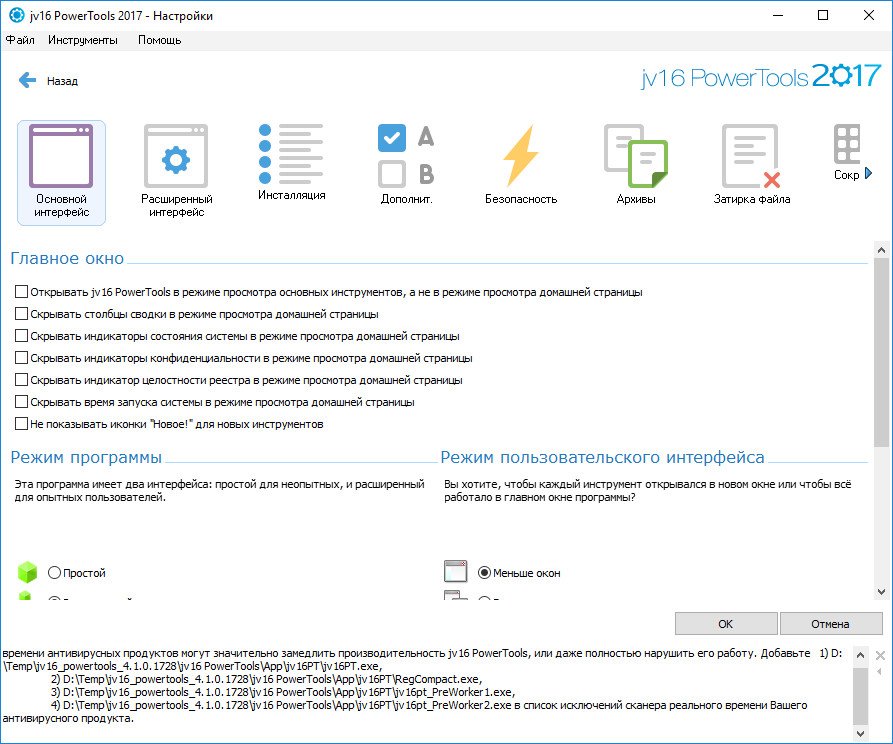The image size is (893, 744).
Task: Click Режим пользовательского интерфейса heading
Action: (x=603, y=457)
